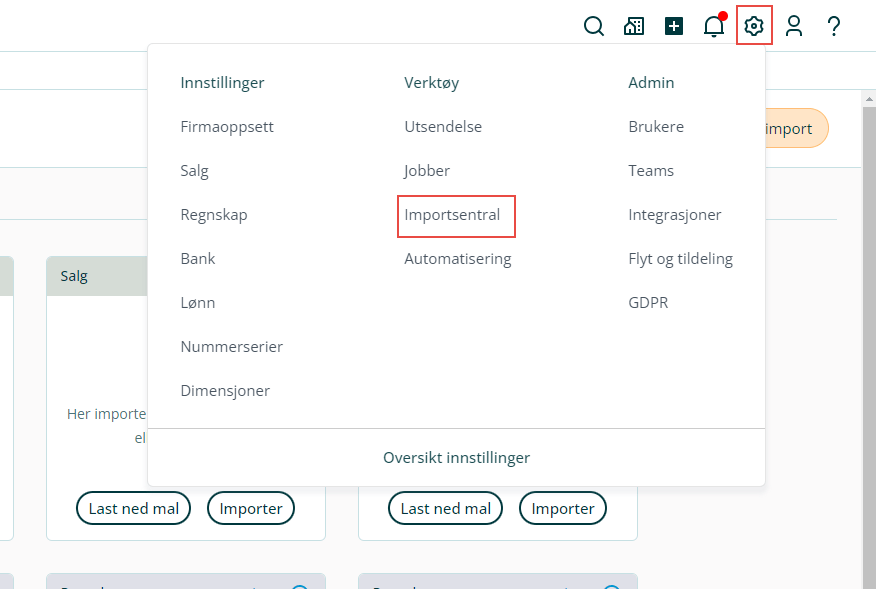This screenshot has height=589, width=876.
Task: Click the company building icon in top bar
Action: [x=634, y=26]
